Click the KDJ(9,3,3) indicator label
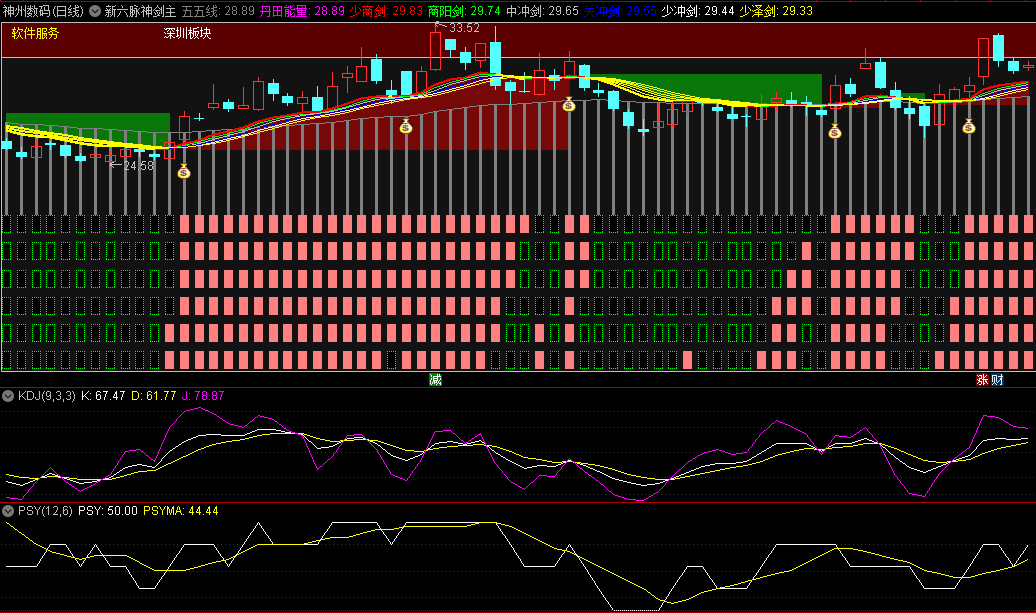Viewport: 1036px width, 613px height. (x=46, y=396)
